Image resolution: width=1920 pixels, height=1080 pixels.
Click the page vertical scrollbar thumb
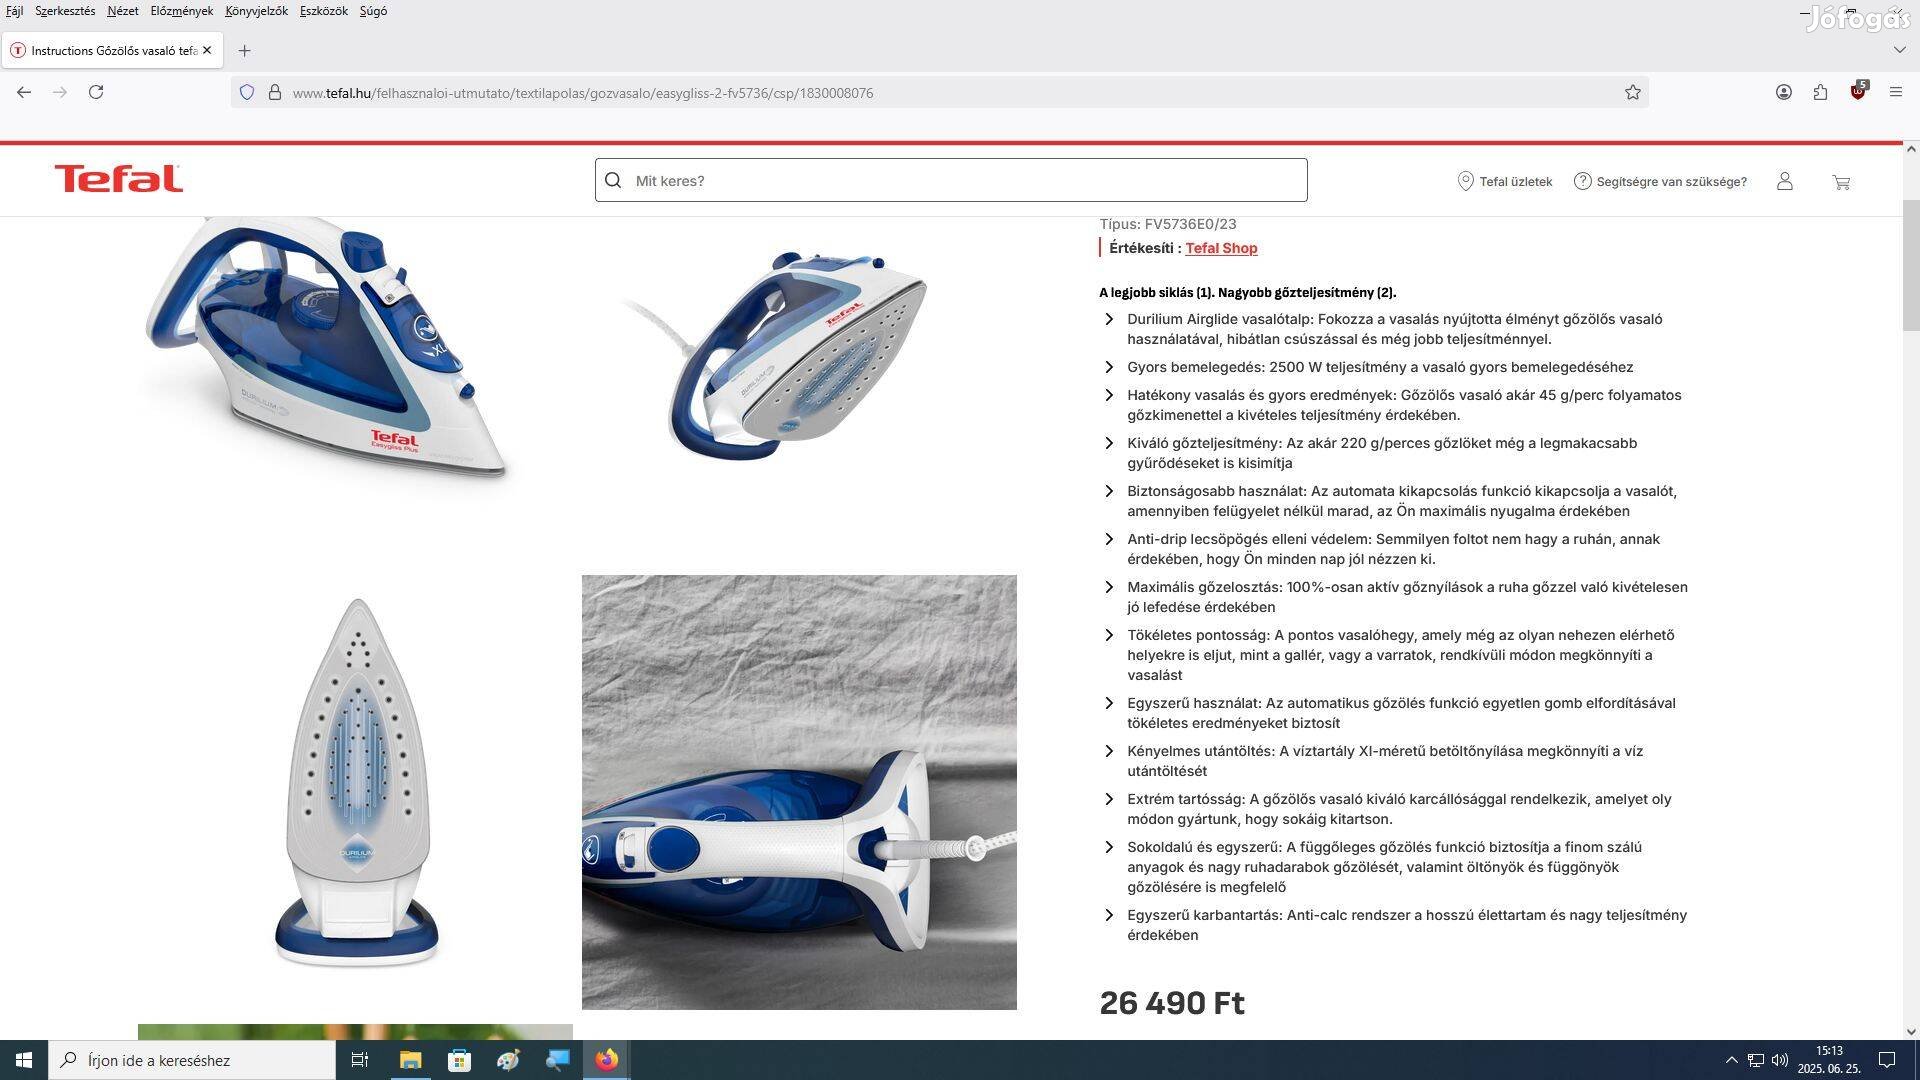click(x=1911, y=265)
